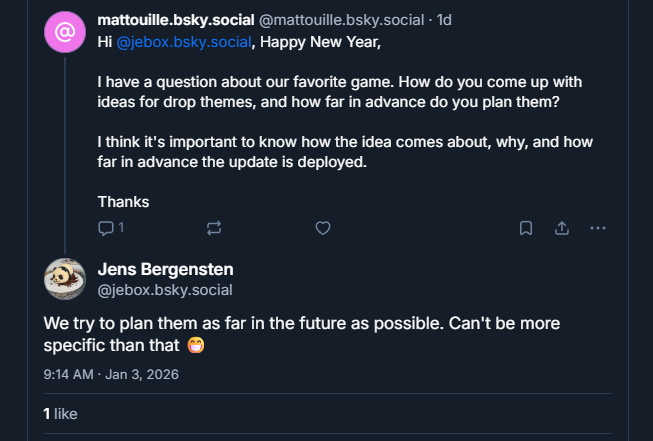Bookmark mattouille's post

pyautogui.click(x=525, y=228)
